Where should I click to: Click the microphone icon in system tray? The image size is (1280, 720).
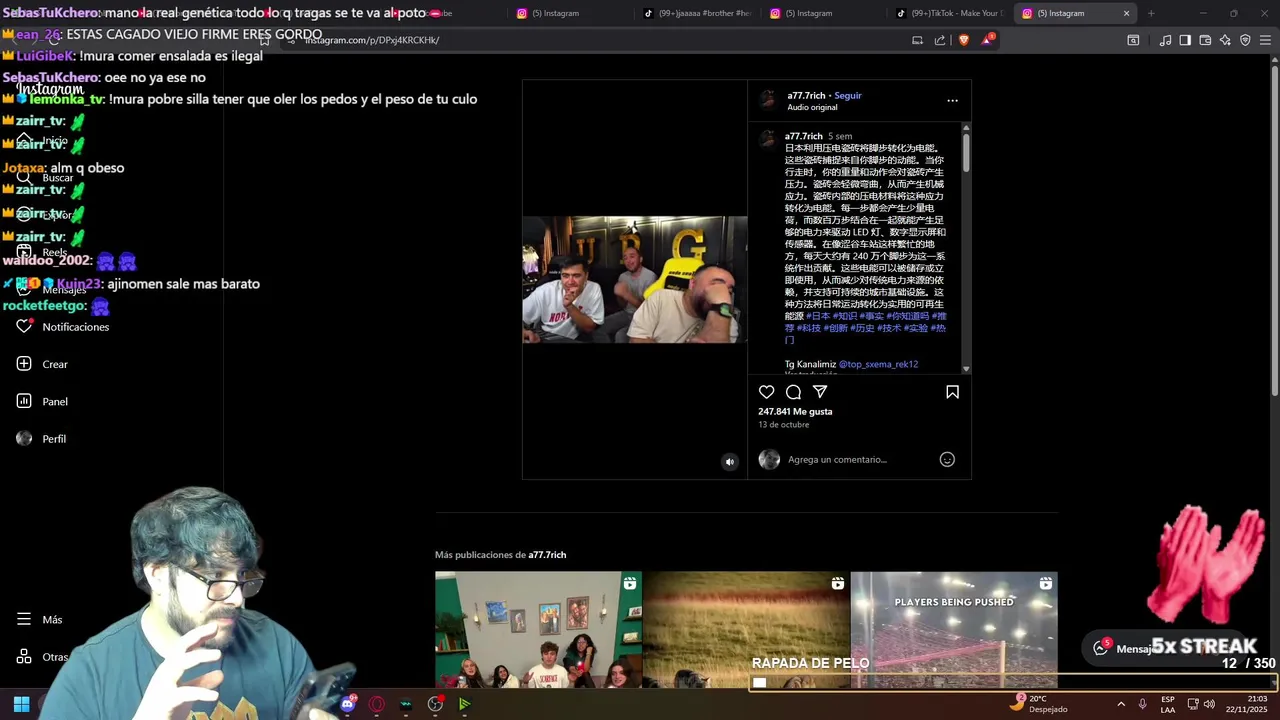1142,704
